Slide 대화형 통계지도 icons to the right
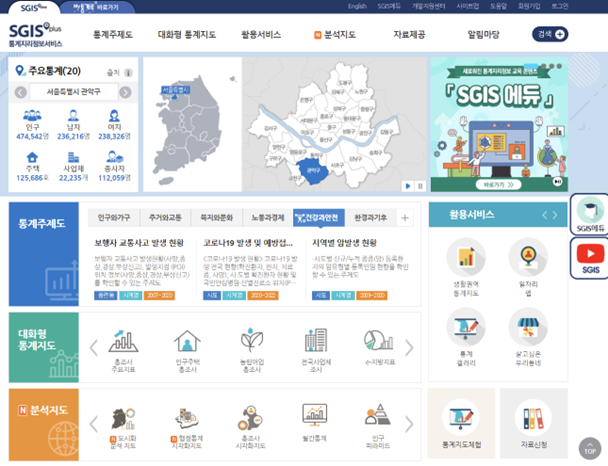608x466 pixels. 409,347
